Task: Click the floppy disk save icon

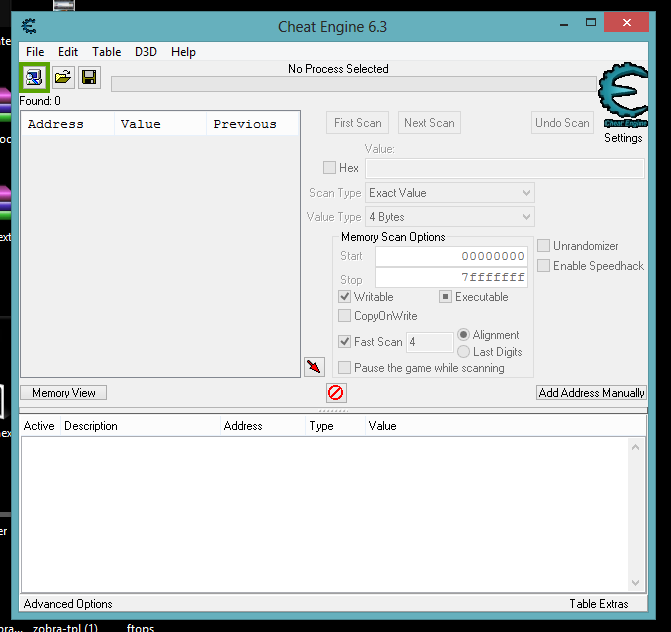Action: [89, 77]
